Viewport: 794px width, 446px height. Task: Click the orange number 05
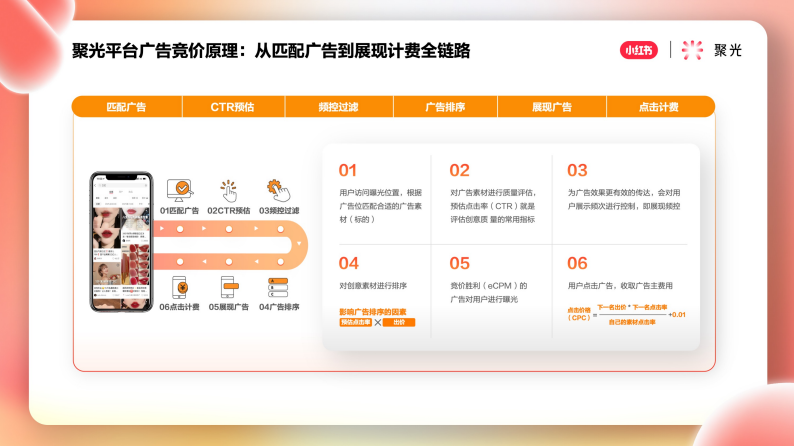(459, 263)
